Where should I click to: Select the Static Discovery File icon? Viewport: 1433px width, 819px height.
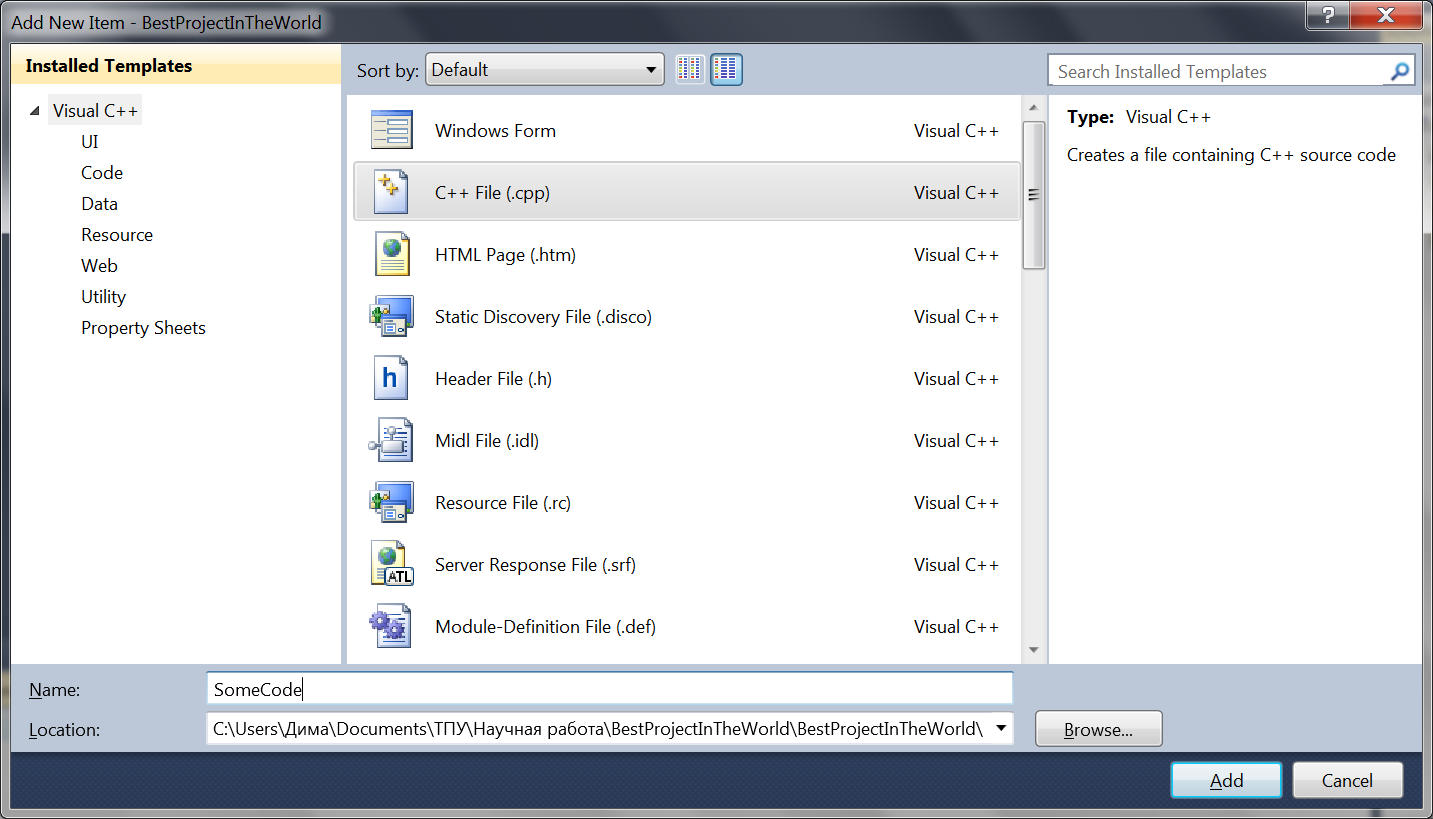click(x=391, y=317)
